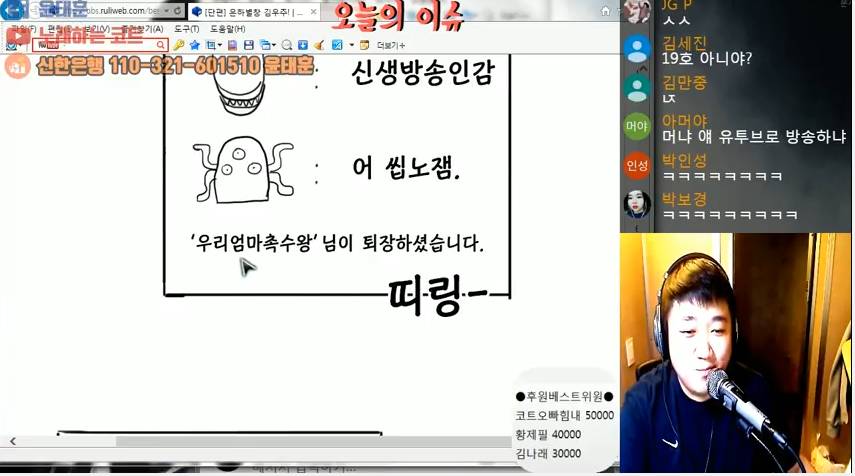Screen dimensions: 855x476
Task: Click 박보경's photo chat avatar
Action: point(637,204)
